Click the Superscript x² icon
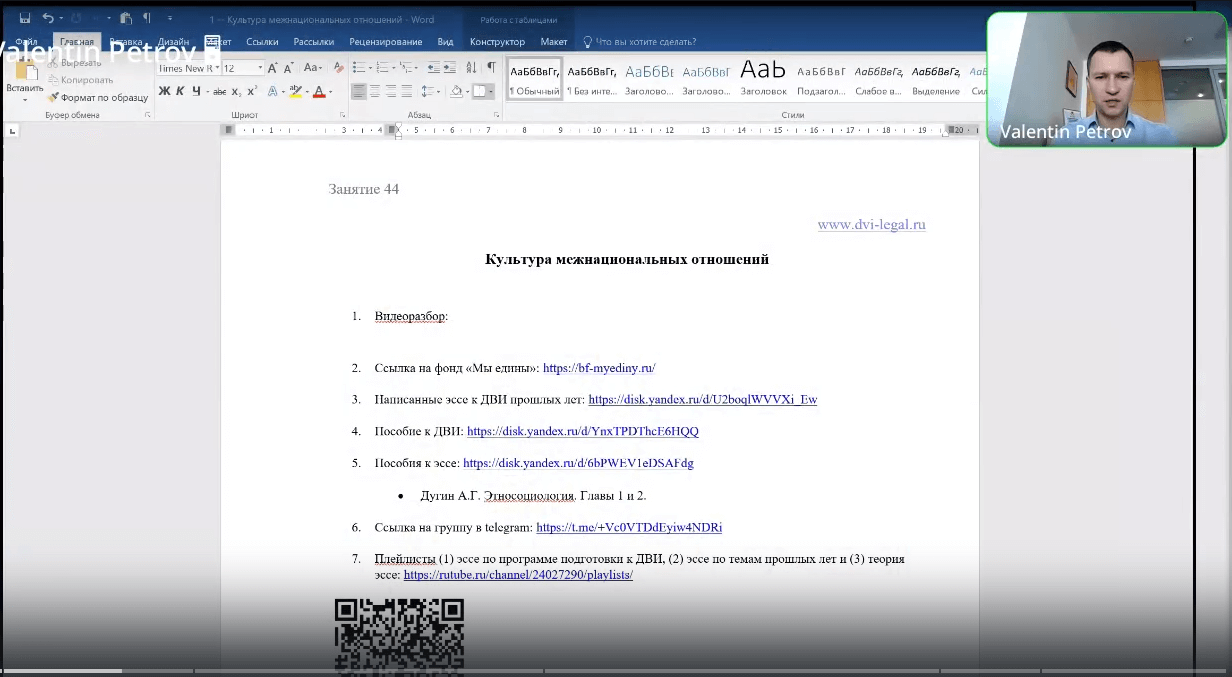The height and width of the screenshot is (677, 1232). tap(252, 91)
